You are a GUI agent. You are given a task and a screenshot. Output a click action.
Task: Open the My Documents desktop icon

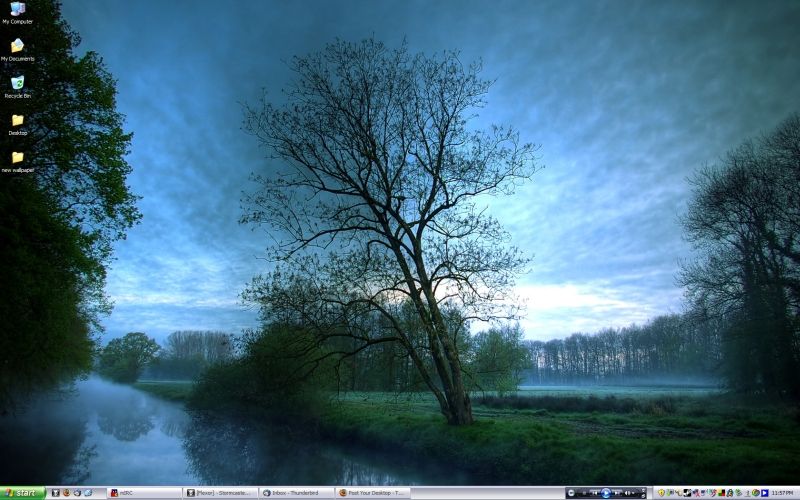[17, 49]
